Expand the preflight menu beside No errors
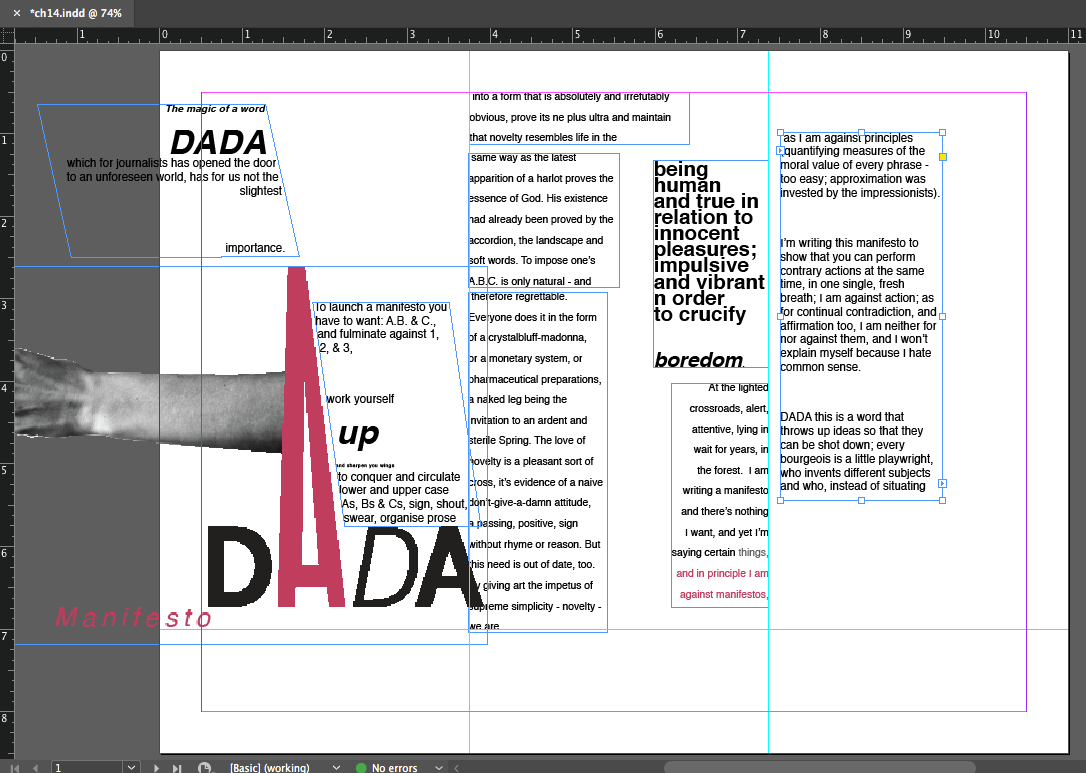Image resolution: width=1086 pixels, height=773 pixels. [x=440, y=767]
